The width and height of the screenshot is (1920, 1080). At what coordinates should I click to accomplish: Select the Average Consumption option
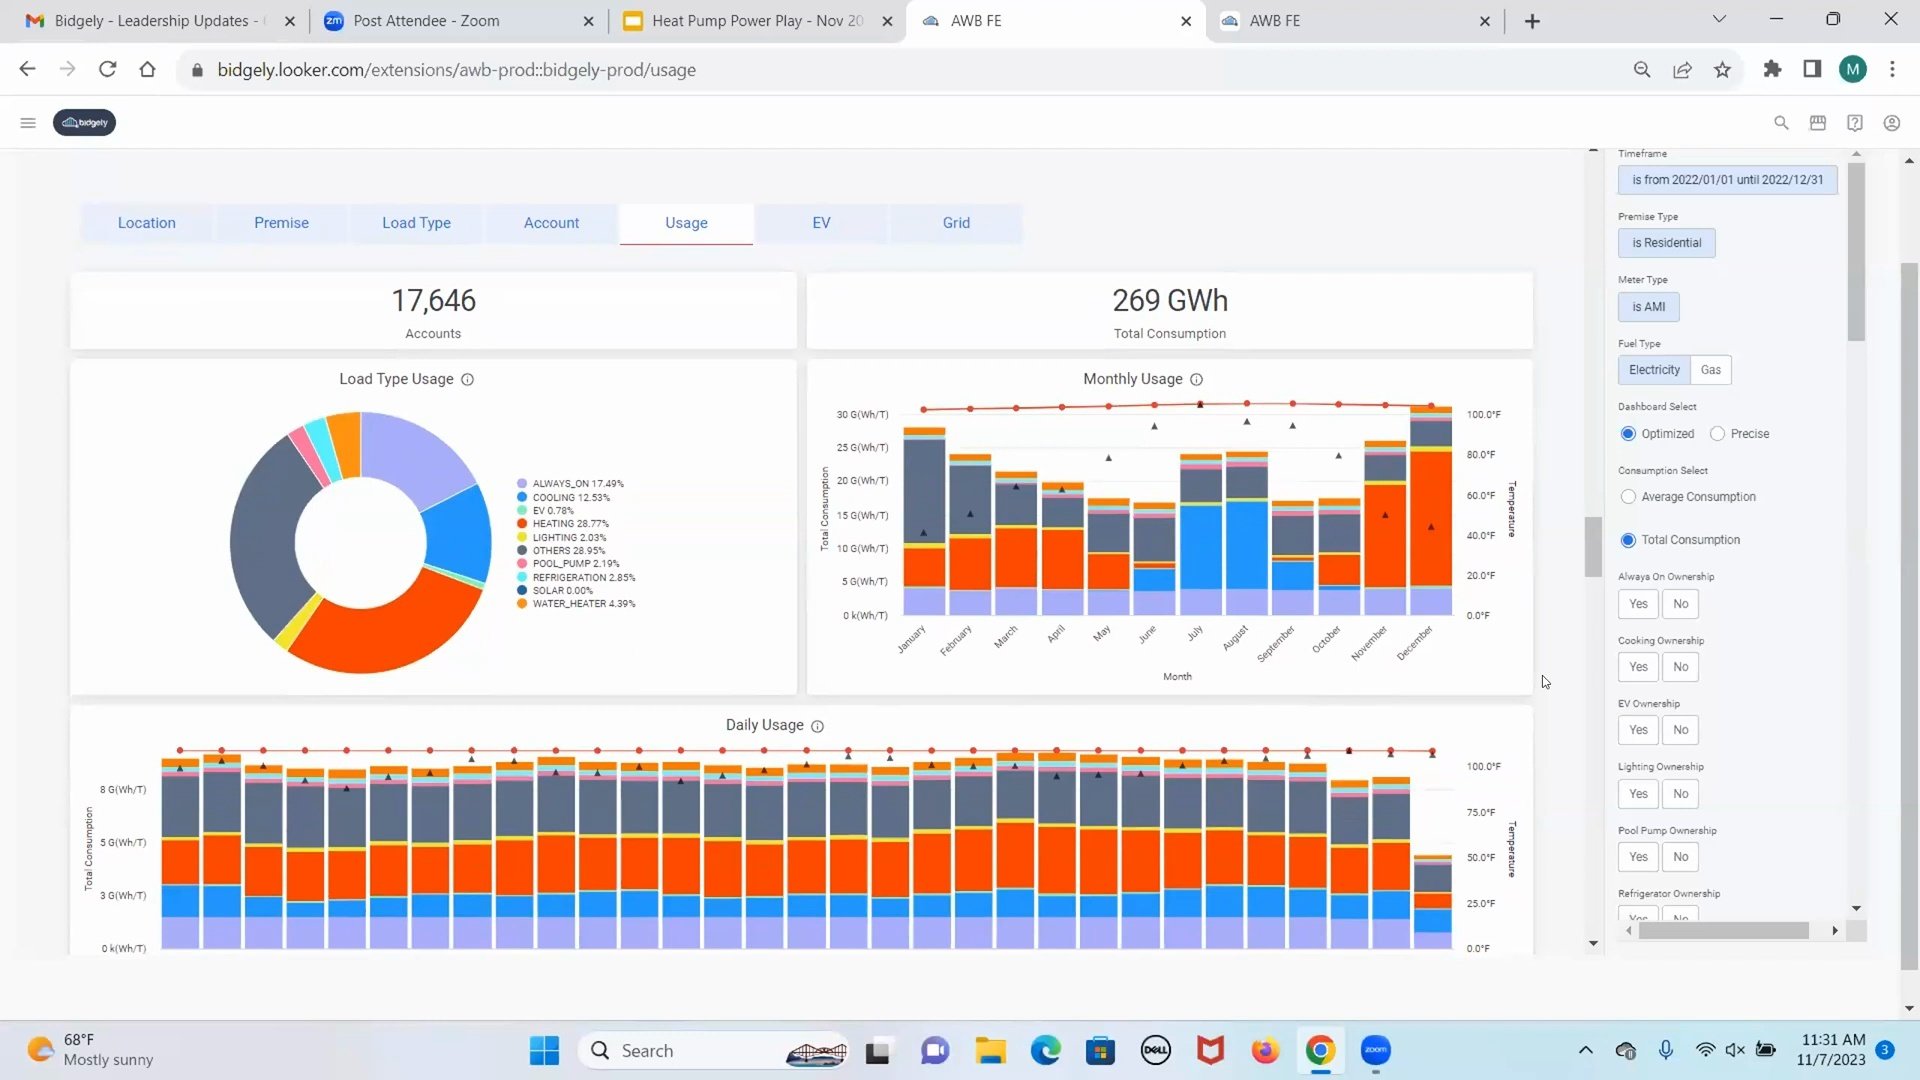[1629, 496]
